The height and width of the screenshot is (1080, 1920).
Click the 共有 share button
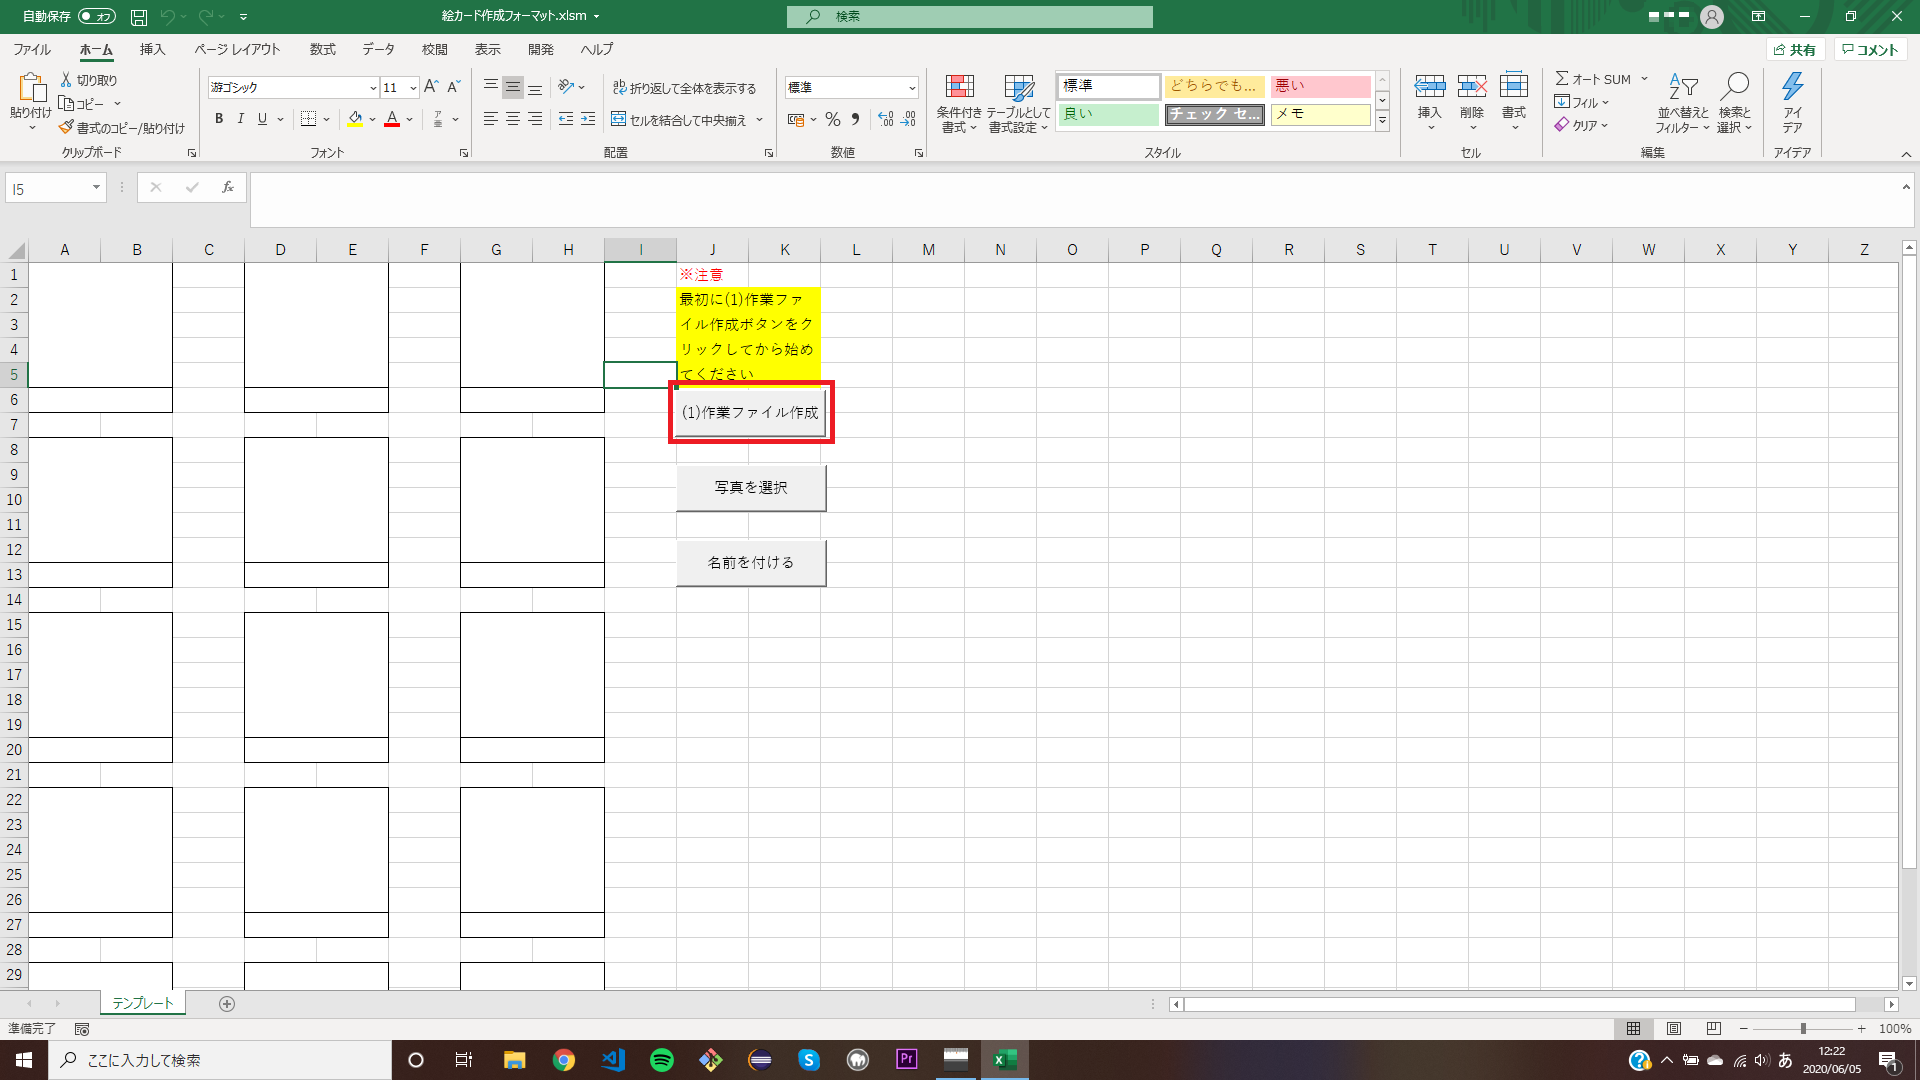(1795, 50)
